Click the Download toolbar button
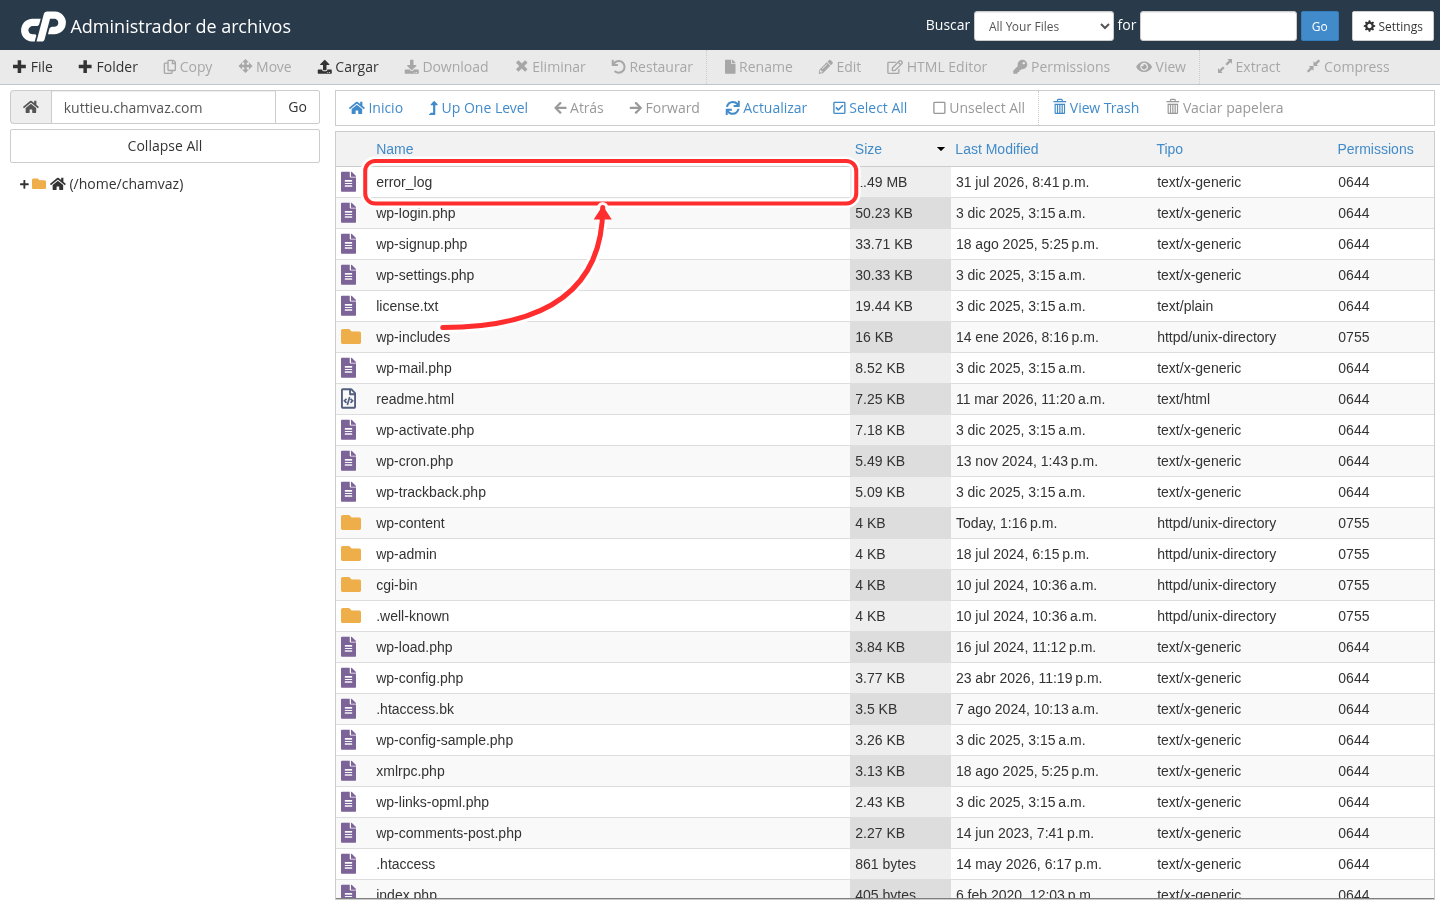 point(446,67)
